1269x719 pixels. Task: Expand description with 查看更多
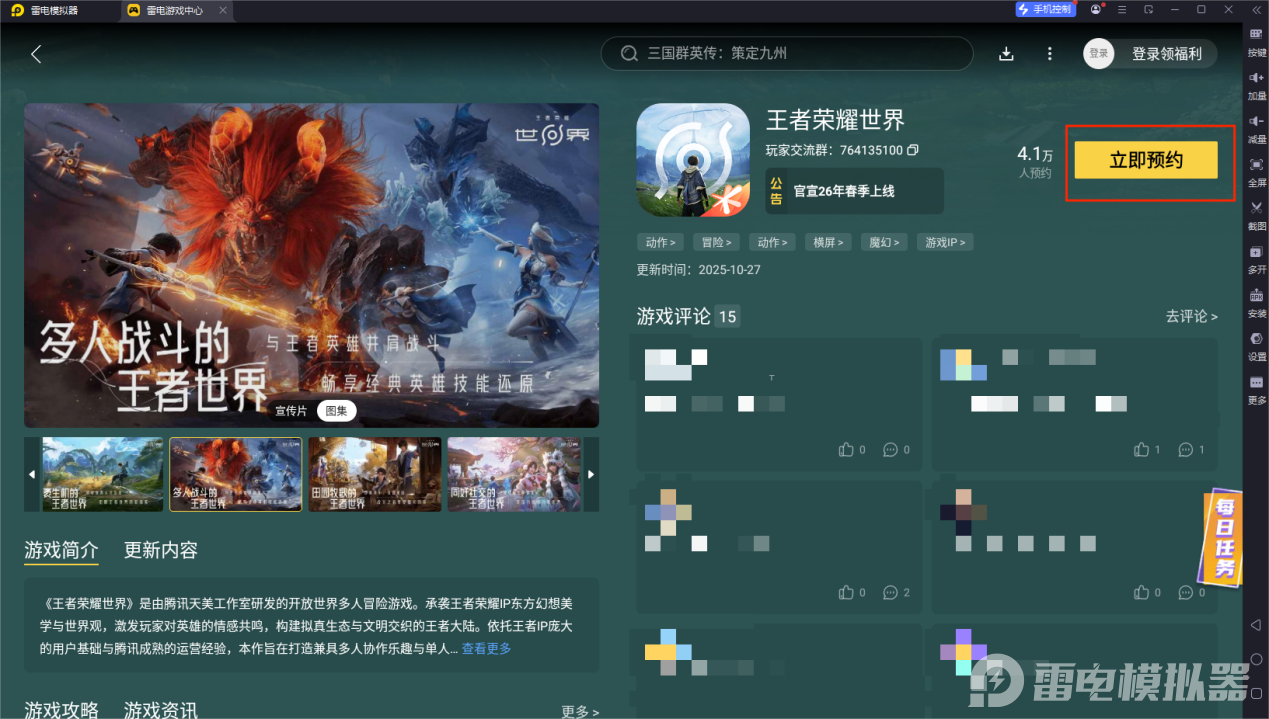tap(486, 649)
